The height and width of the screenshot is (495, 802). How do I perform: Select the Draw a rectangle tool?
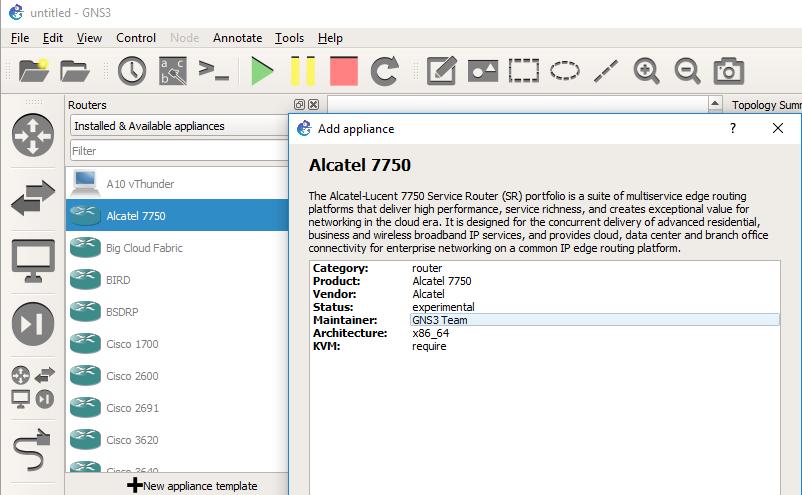tap(524, 71)
